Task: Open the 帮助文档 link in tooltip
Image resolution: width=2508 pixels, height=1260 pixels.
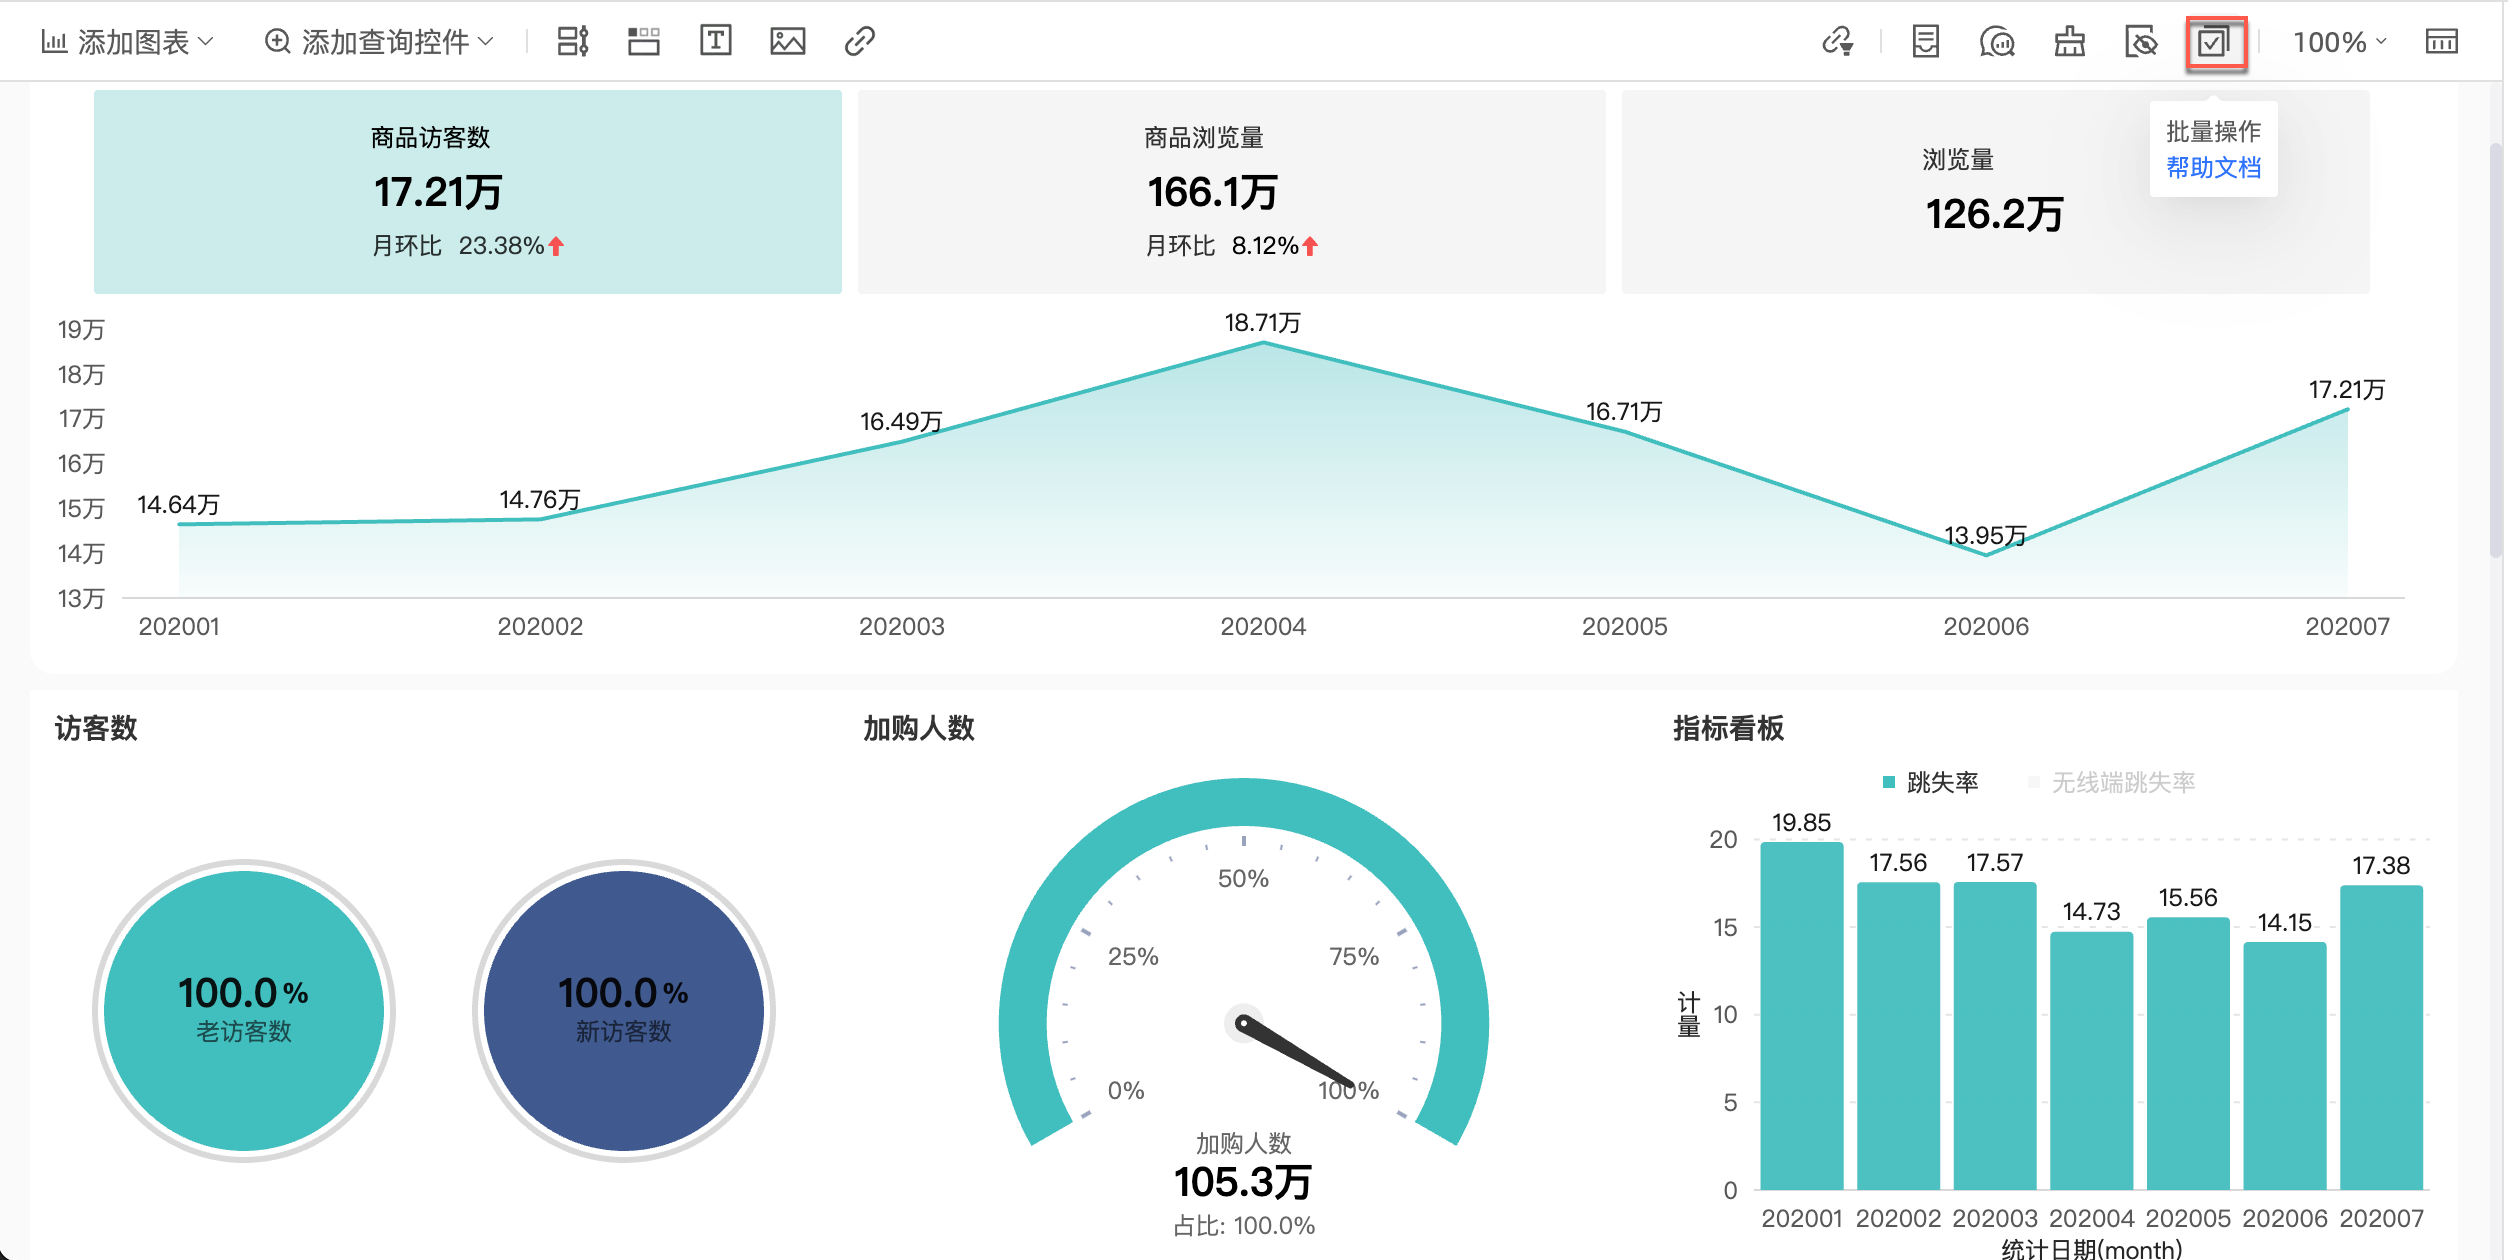Action: pyautogui.click(x=2213, y=167)
